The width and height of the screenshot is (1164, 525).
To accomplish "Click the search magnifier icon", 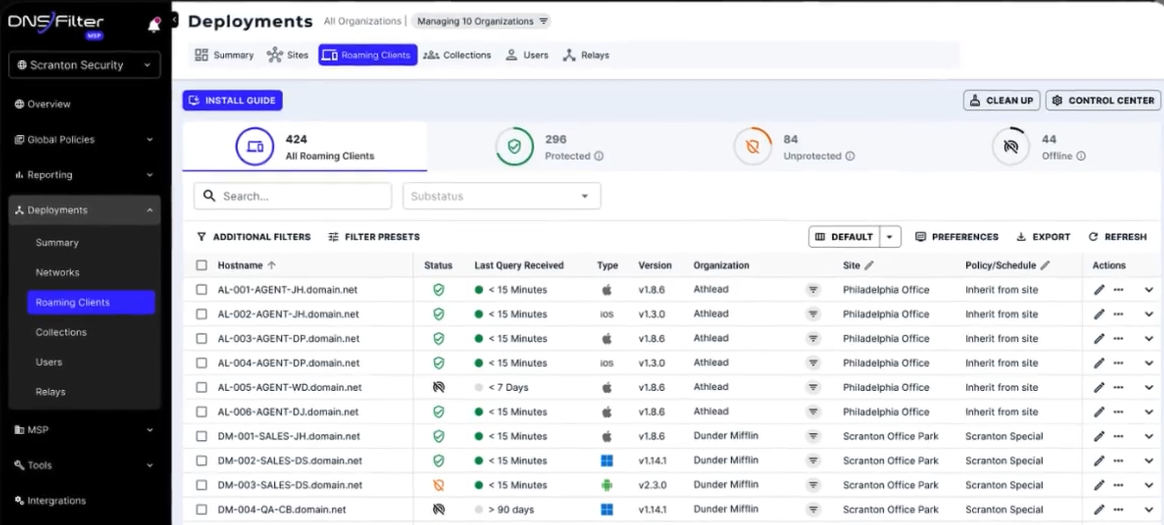I will pyautogui.click(x=209, y=196).
